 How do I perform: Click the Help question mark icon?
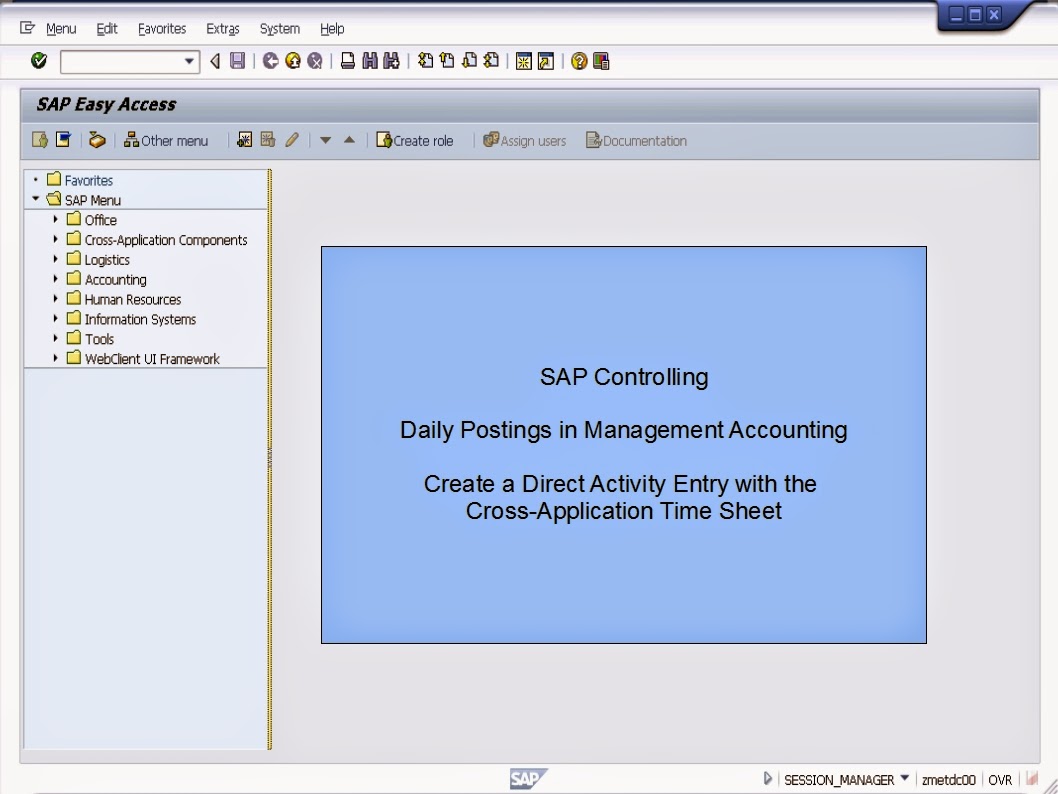click(x=577, y=61)
